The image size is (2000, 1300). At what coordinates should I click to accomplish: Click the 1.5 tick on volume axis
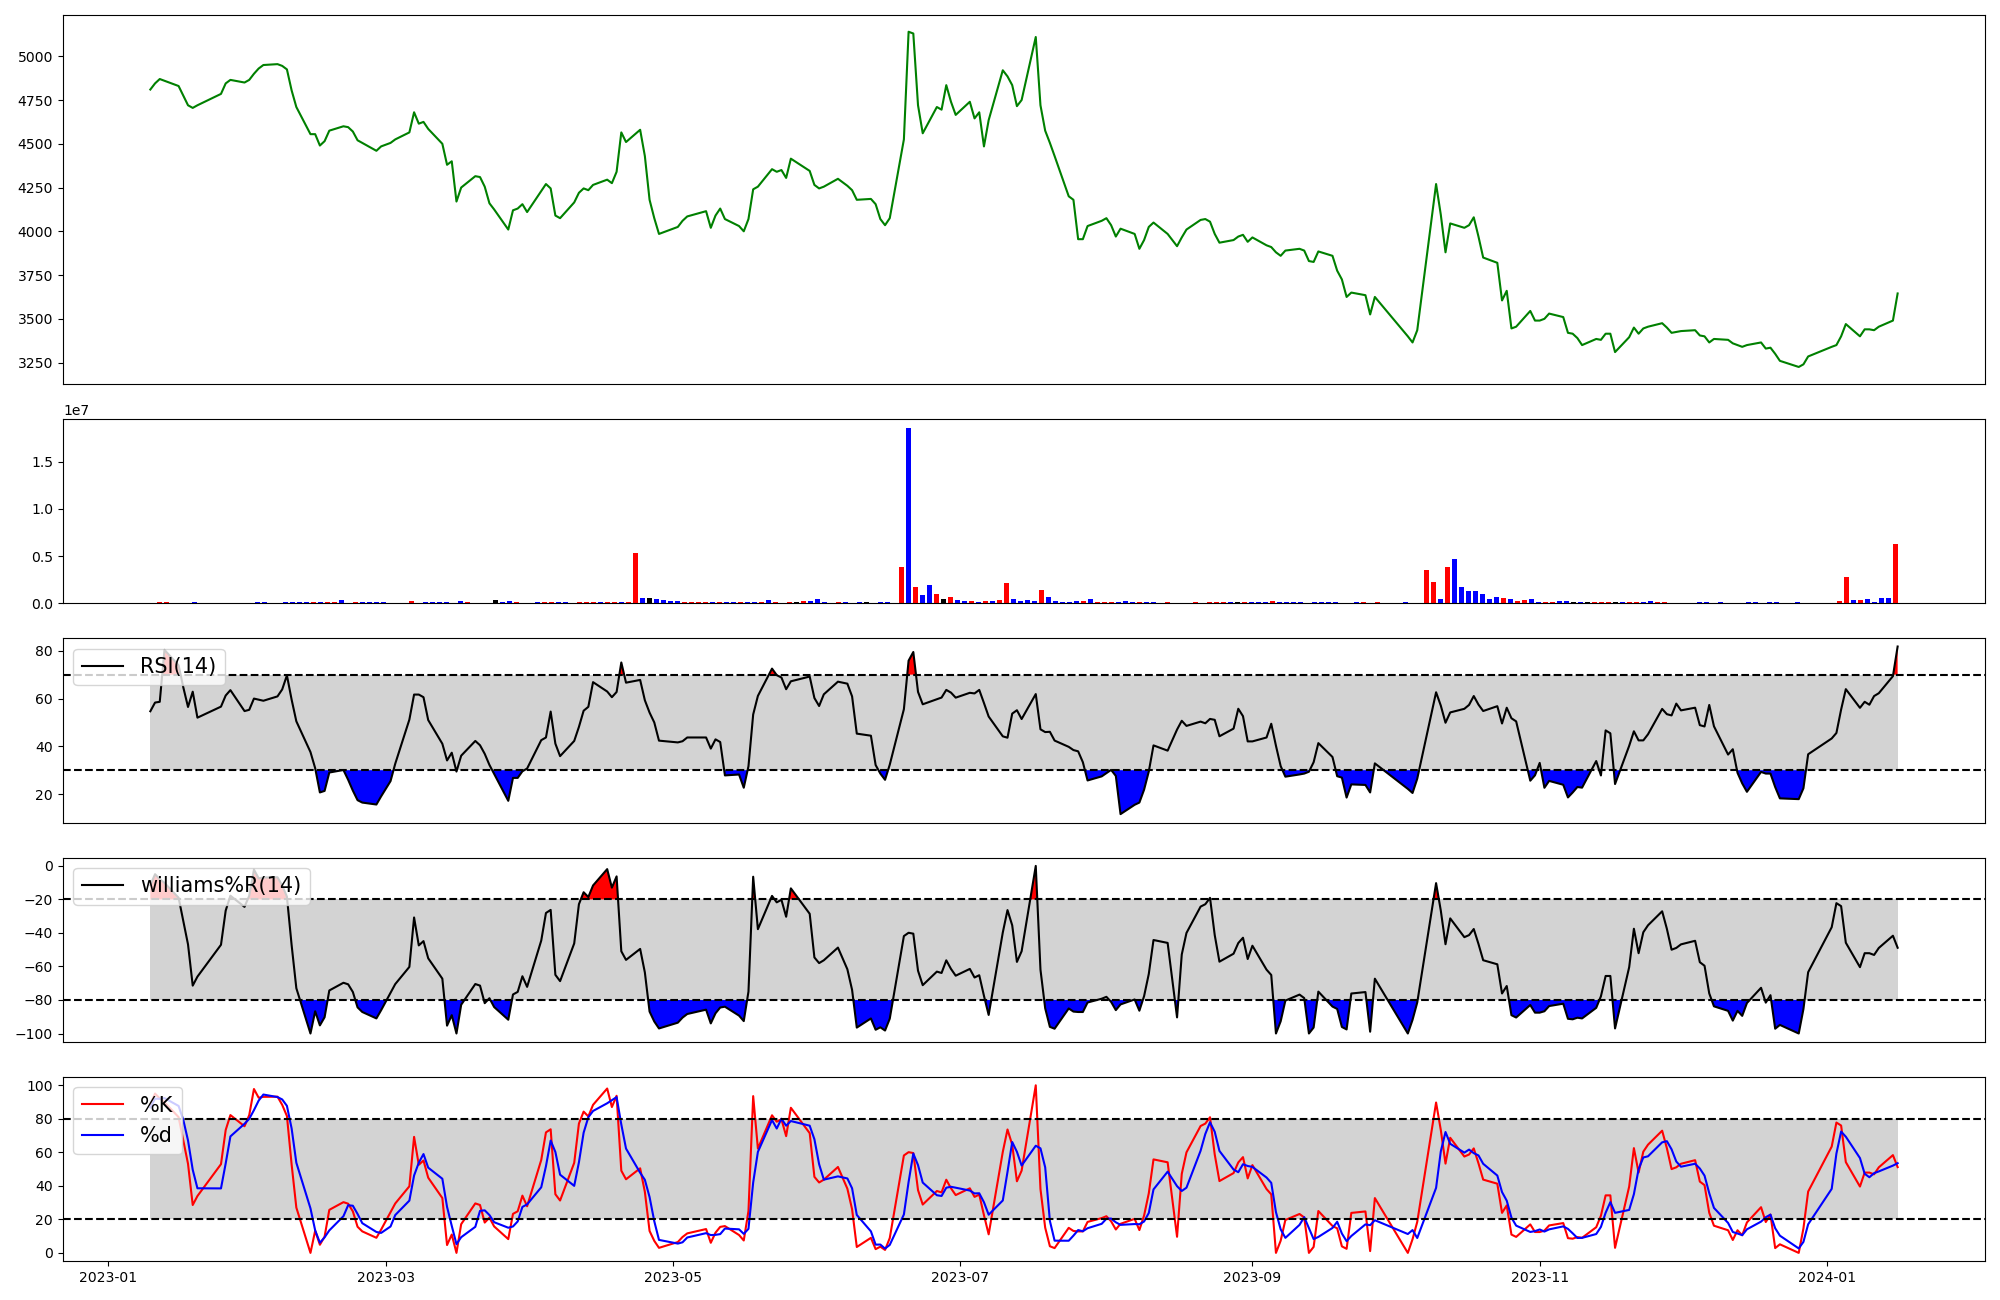pos(42,462)
